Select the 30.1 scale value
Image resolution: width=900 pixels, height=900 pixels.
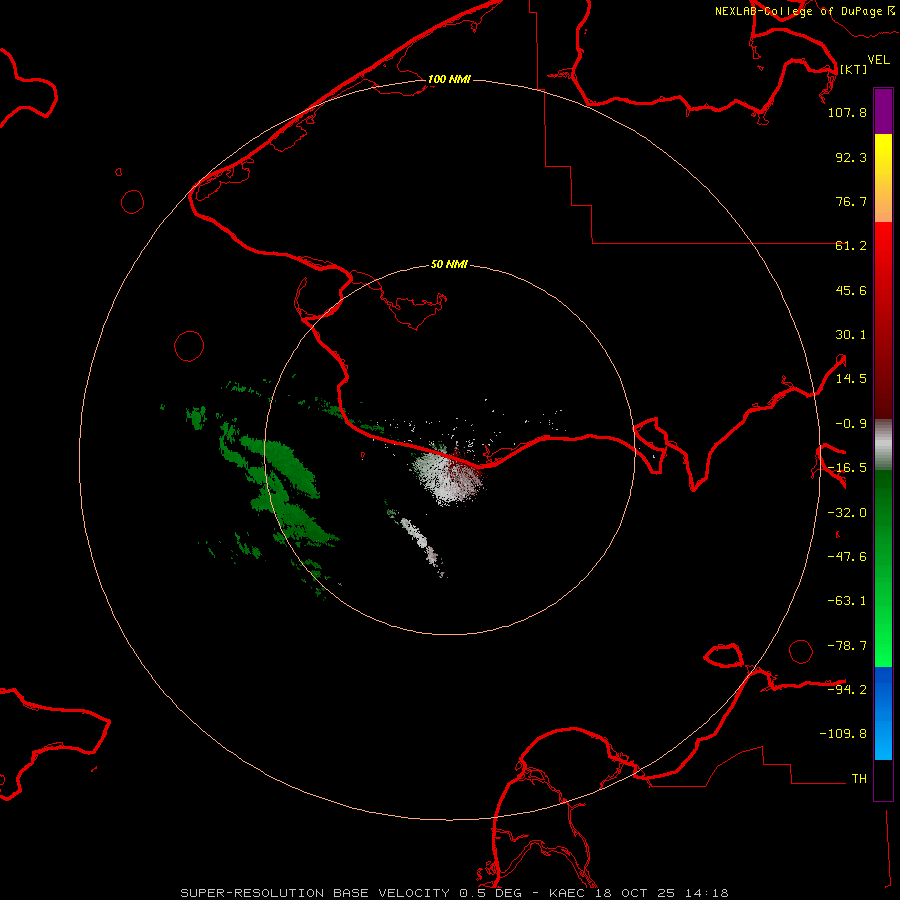(x=851, y=335)
